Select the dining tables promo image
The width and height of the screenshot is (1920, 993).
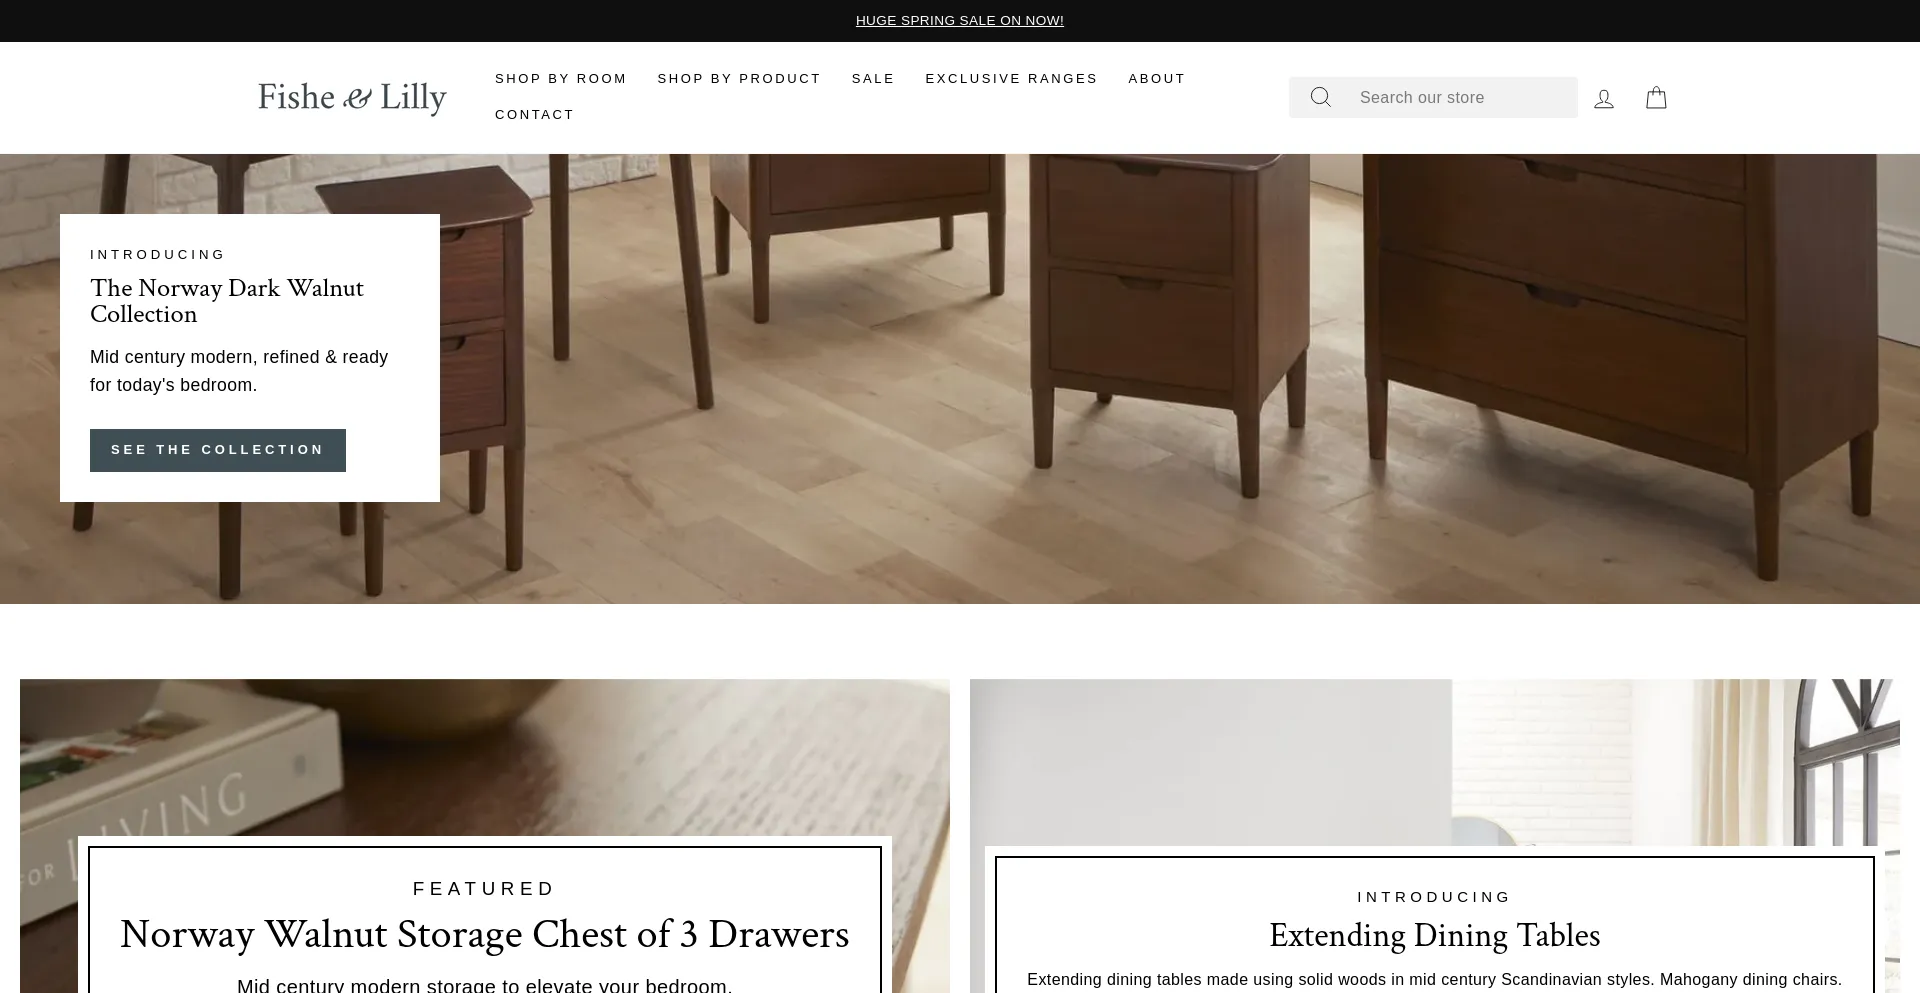[1434, 762]
